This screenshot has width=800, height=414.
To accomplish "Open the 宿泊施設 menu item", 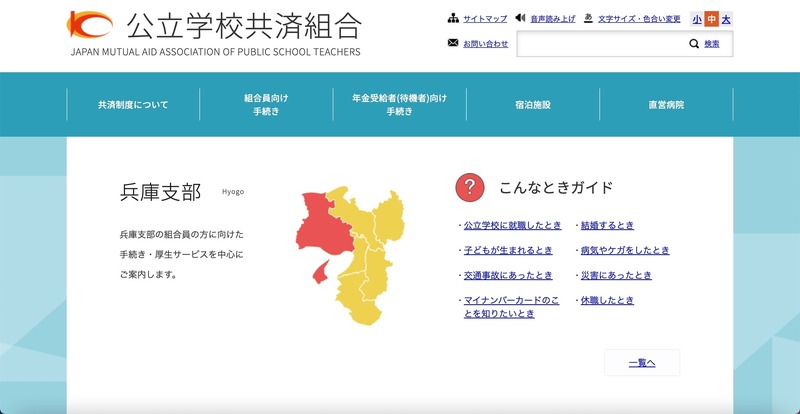I will (x=533, y=104).
